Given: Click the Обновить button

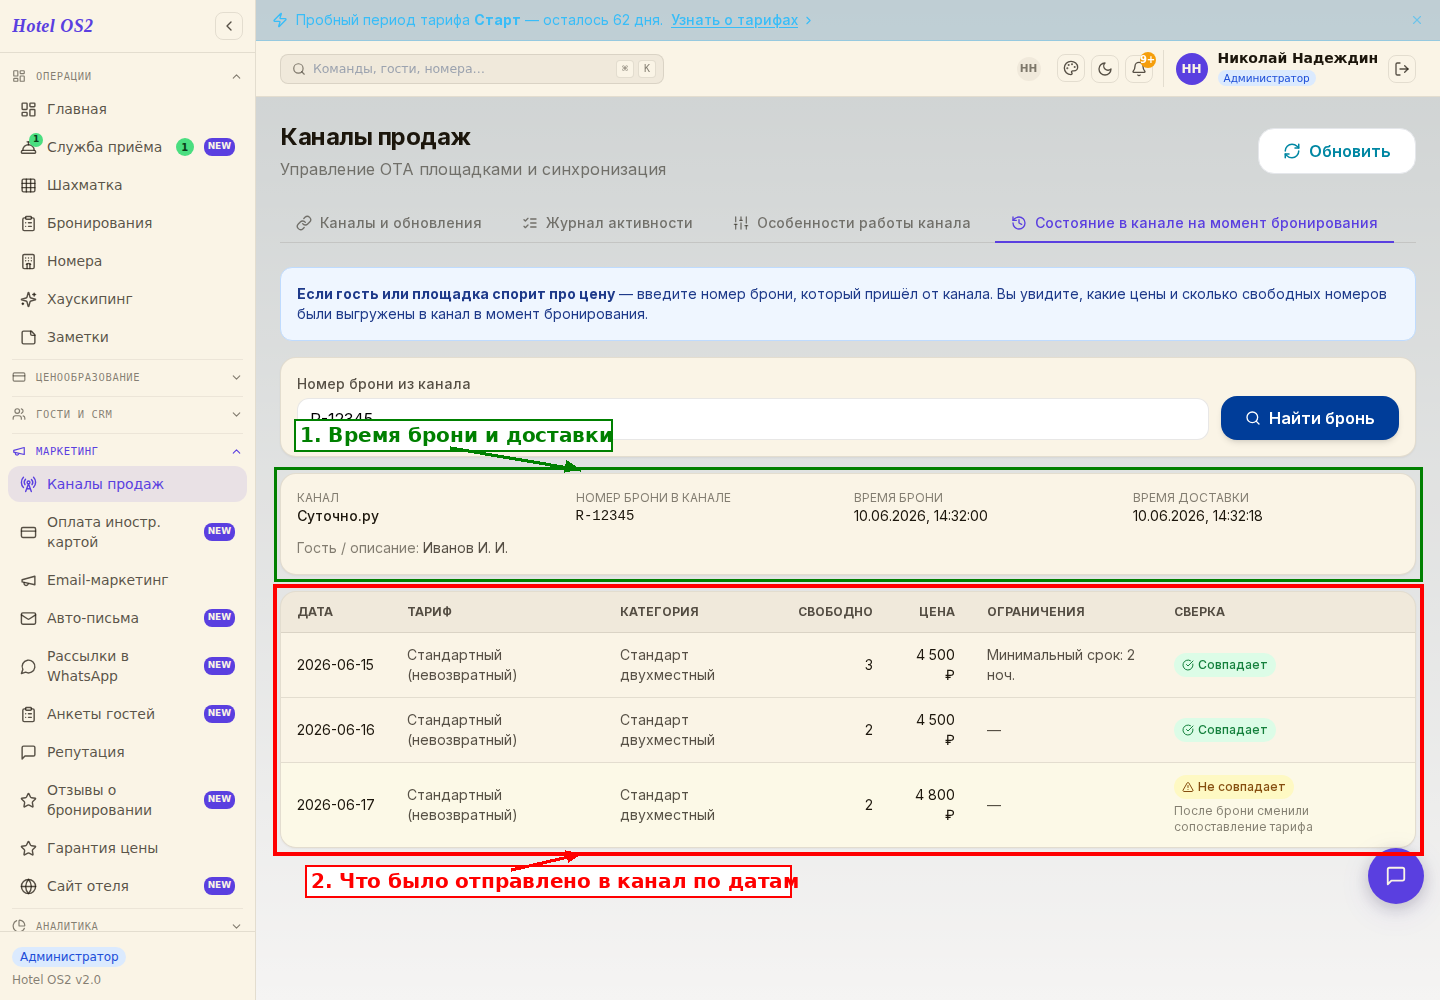Looking at the screenshot, I should [1337, 151].
